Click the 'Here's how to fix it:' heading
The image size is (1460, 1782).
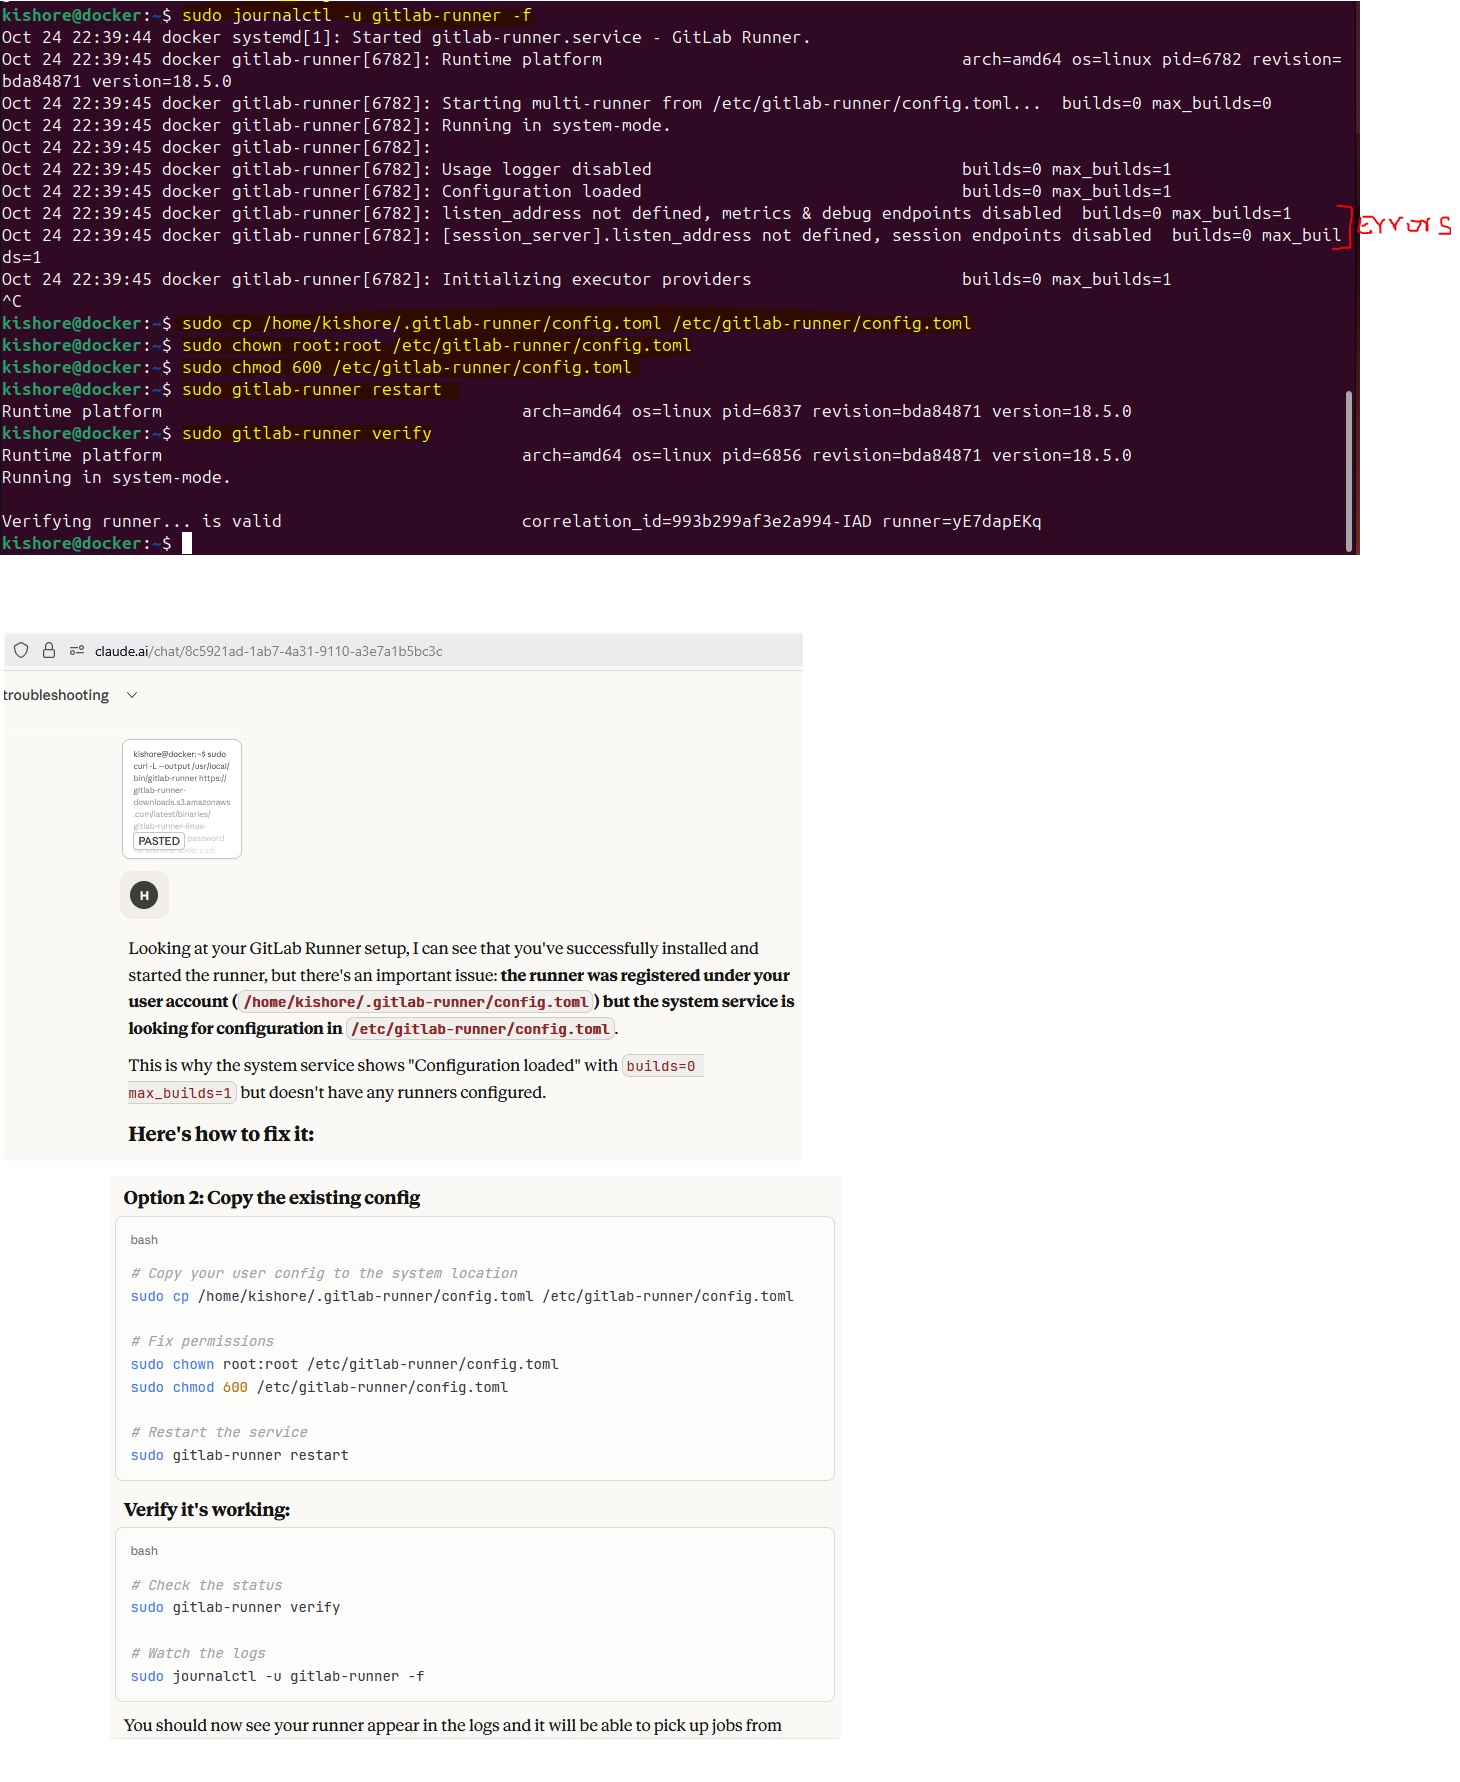[x=221, y=1134]
